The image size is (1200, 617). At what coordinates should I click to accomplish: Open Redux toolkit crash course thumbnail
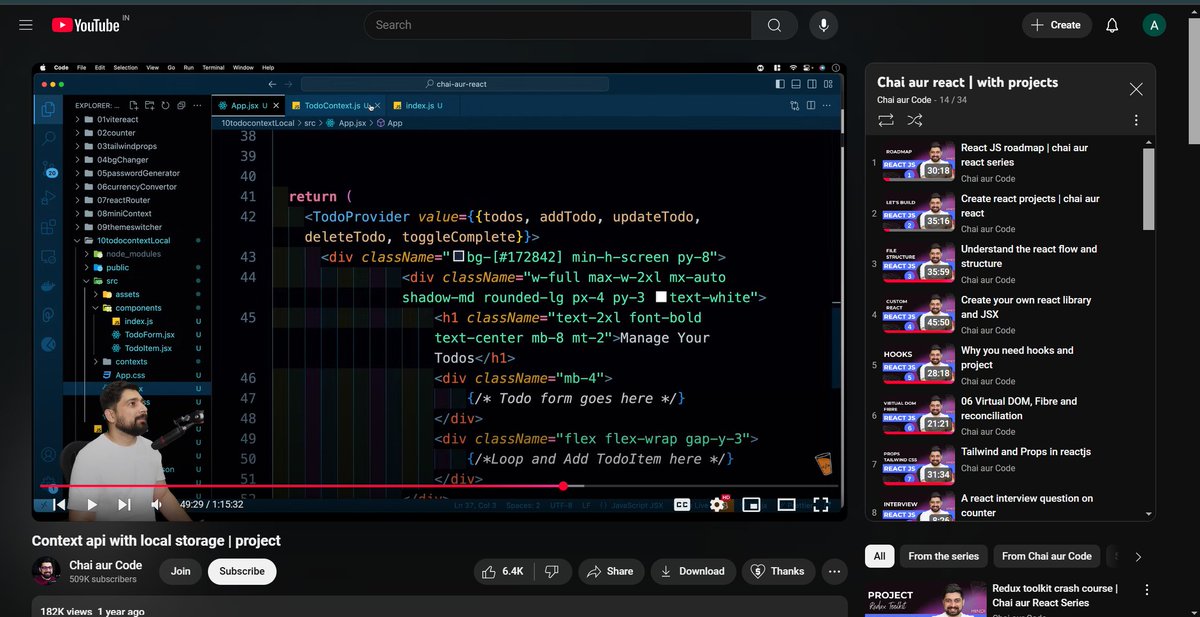click(x=924, y=599)
